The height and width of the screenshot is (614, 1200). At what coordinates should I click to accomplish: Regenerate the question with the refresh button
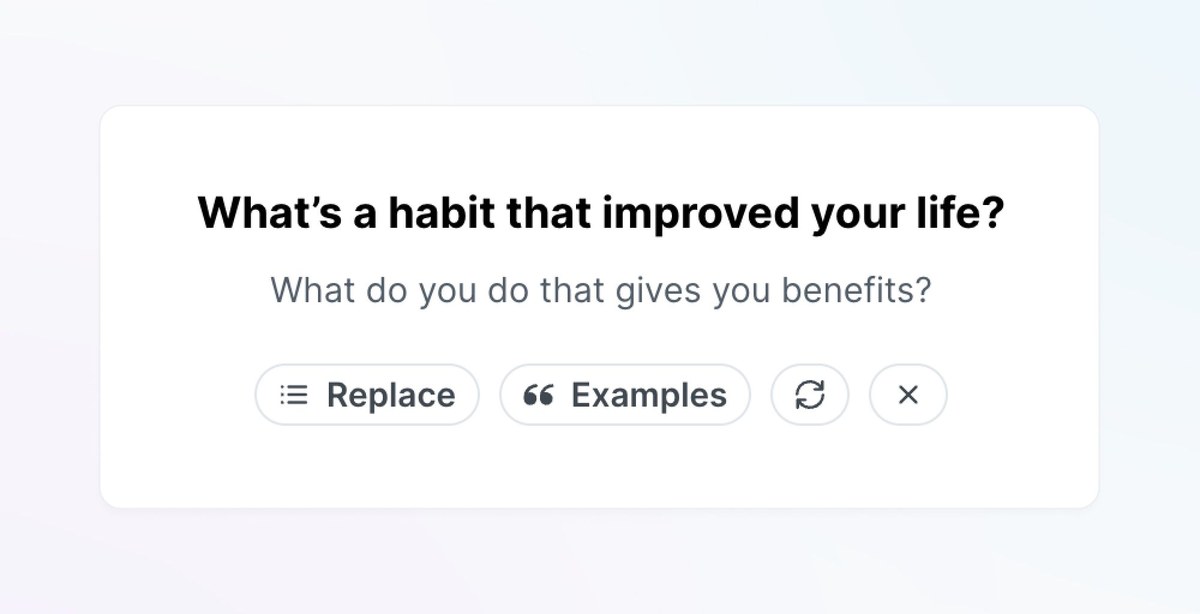click(x=810, y=395)
